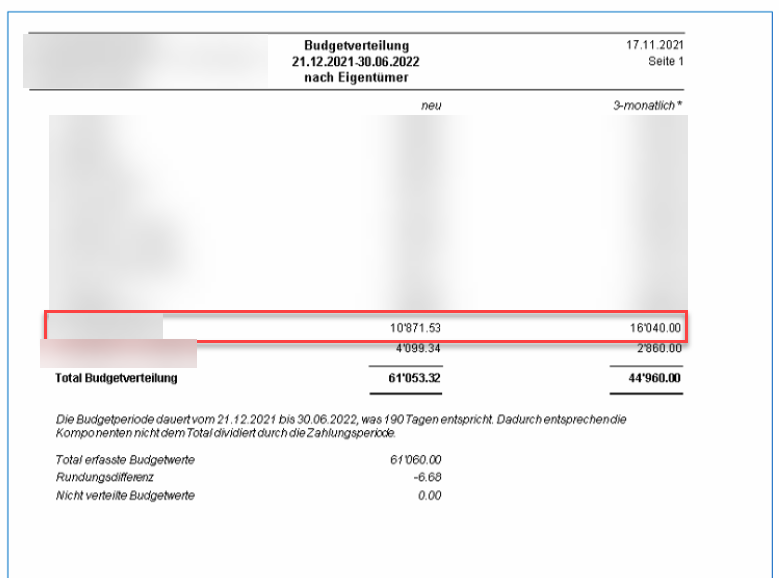Select the value 2'860.00
The image size is (779, 578).
coord(659,348)
